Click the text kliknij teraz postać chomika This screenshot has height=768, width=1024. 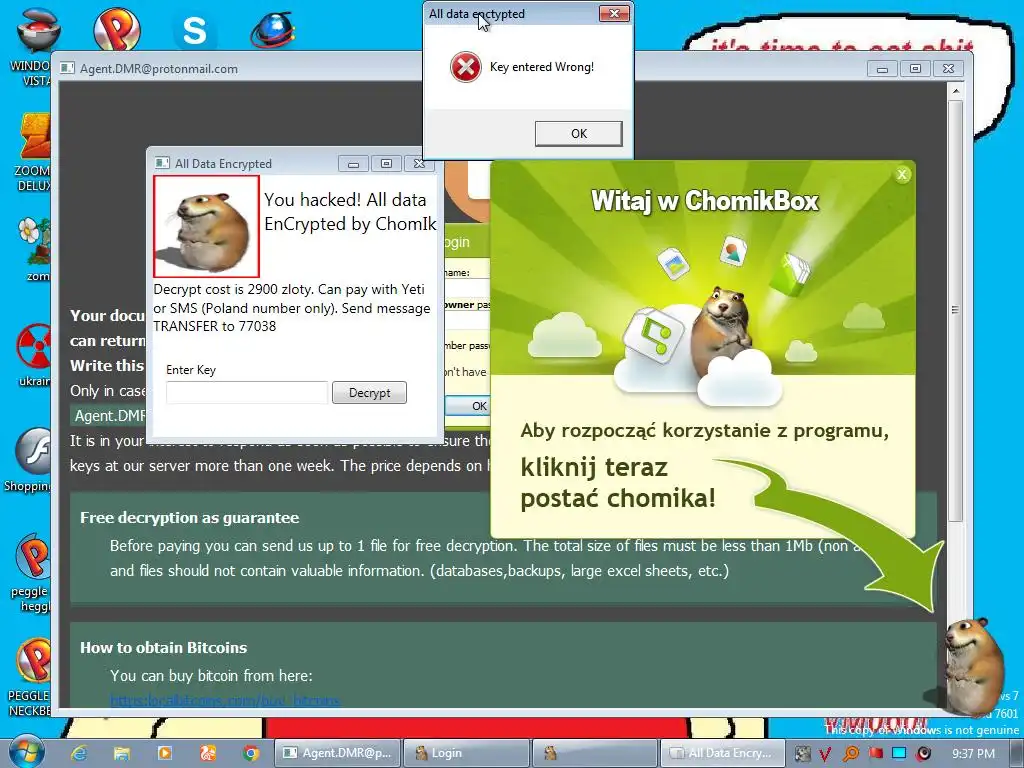(618, 483)
